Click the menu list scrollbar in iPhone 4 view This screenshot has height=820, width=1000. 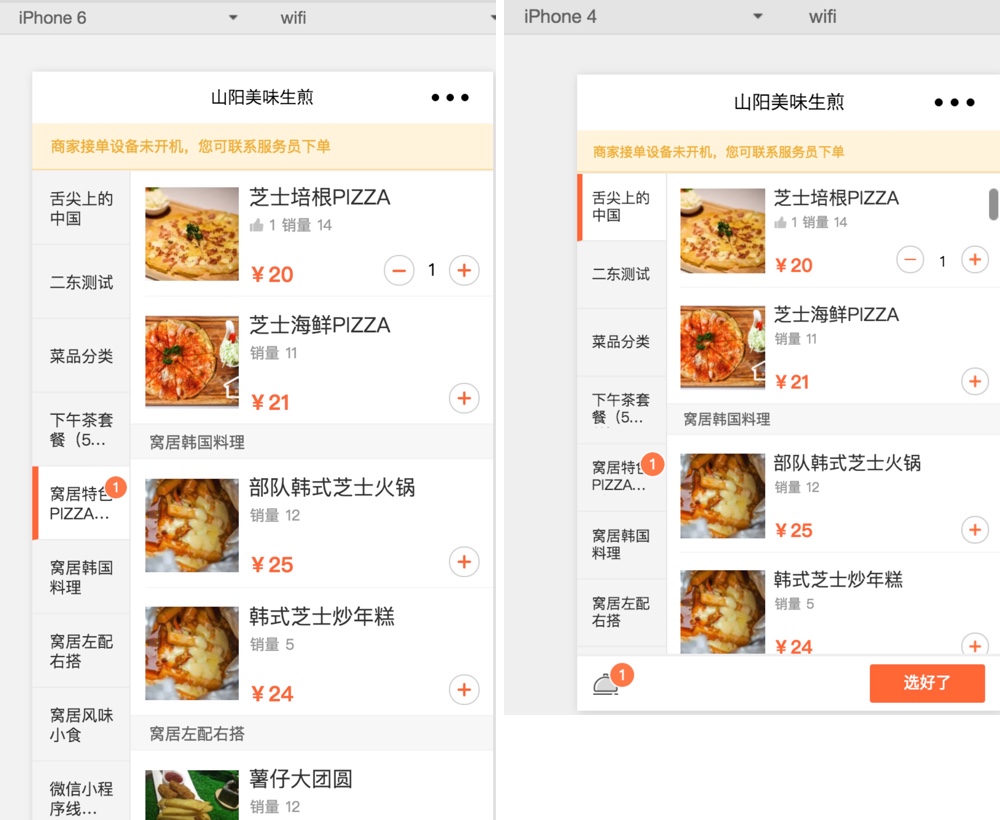[x=994, y=204]
